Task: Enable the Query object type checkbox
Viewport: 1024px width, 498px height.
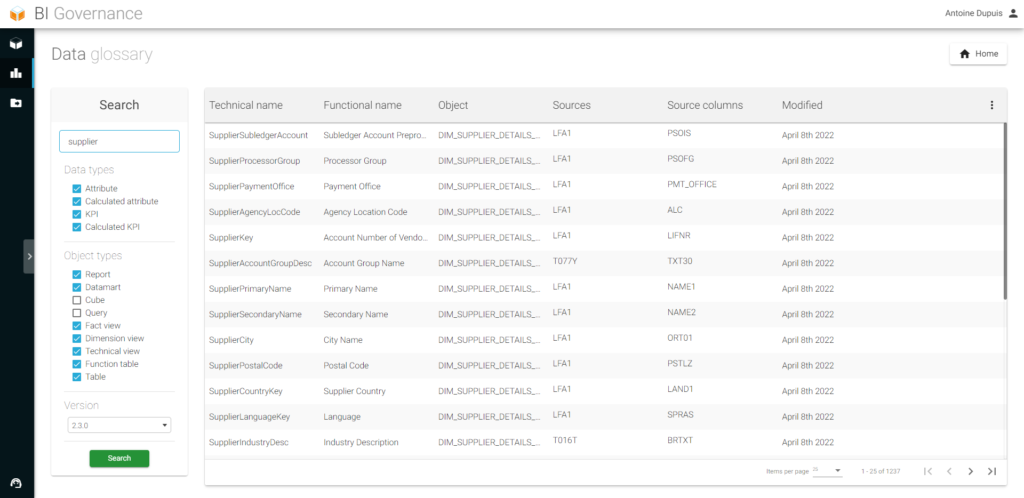Action: 76,313
